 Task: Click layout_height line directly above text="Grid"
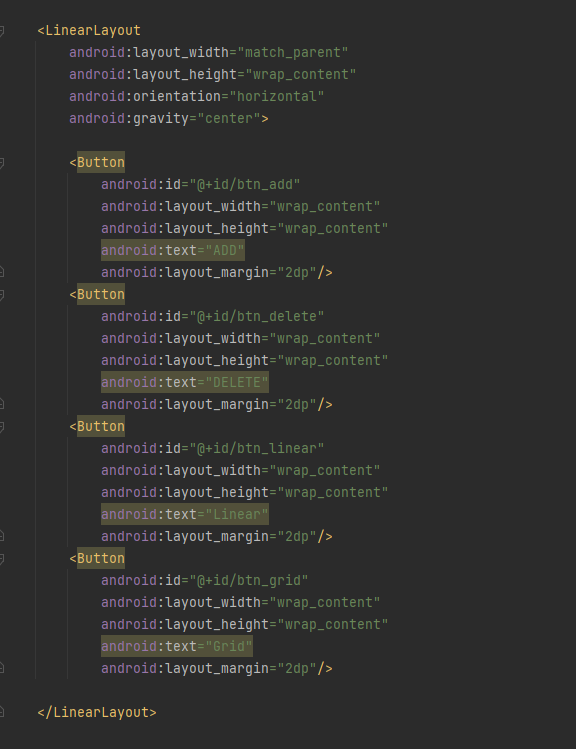coord(245,624)
